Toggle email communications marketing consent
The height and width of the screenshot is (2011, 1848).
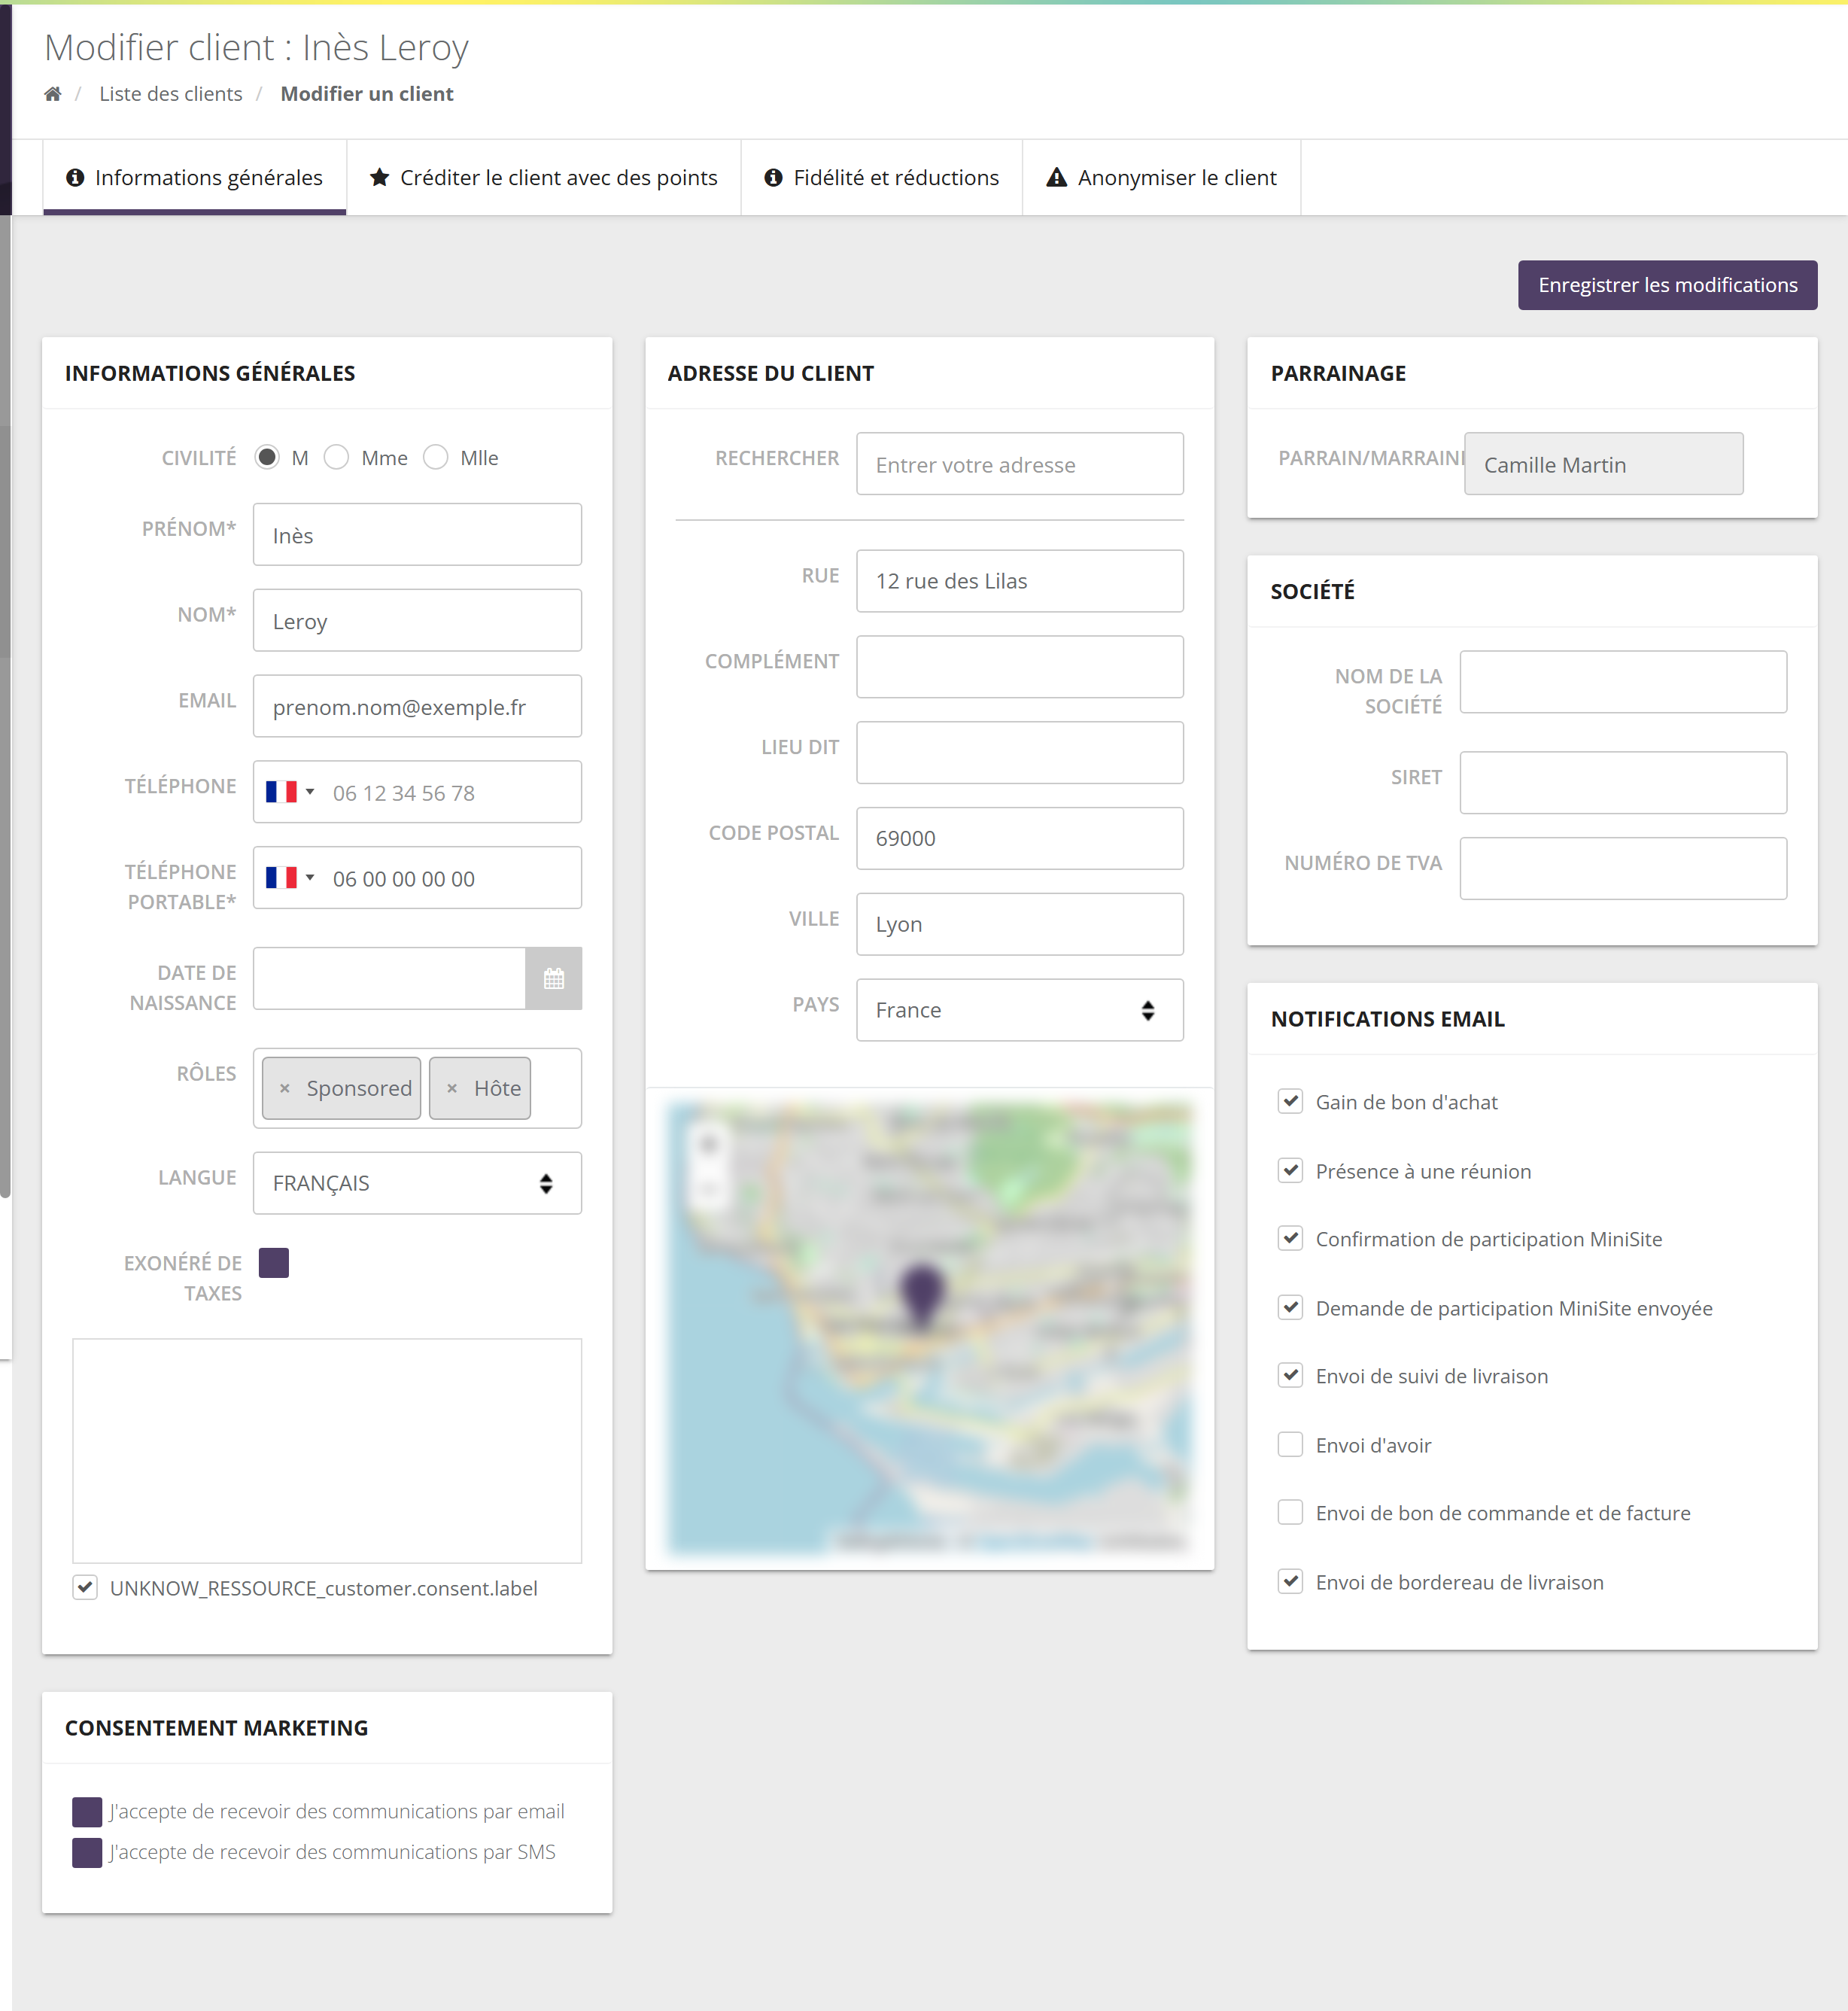point(87,1812)
